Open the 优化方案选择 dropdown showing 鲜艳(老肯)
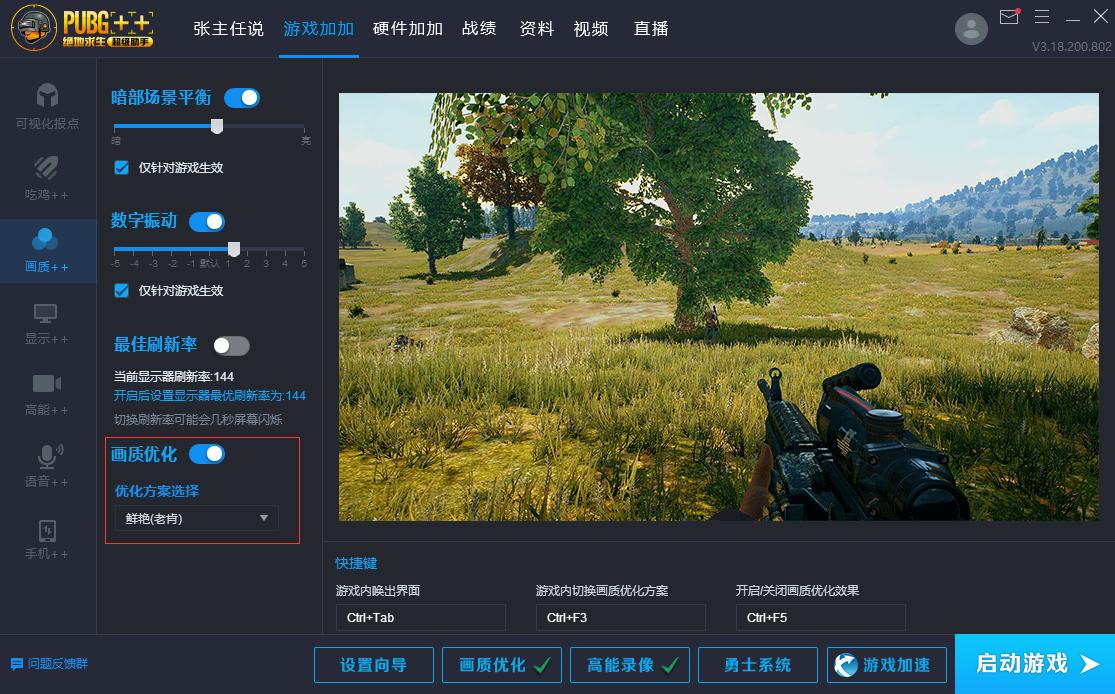The height and width of the screenshot is (694, 1115). point(196,518)
